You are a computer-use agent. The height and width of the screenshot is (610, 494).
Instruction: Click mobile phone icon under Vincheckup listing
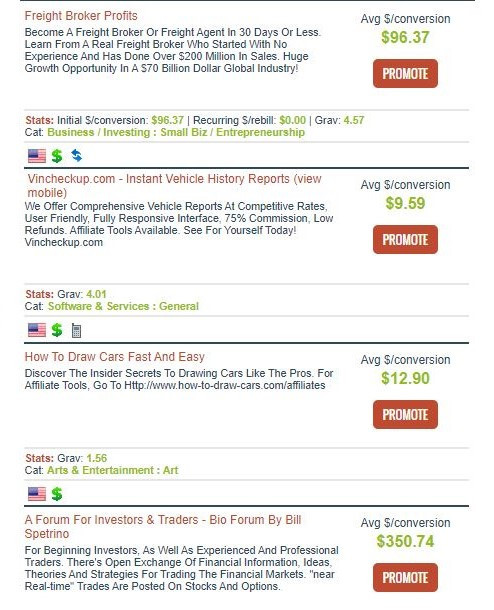[x=76, y=330]
